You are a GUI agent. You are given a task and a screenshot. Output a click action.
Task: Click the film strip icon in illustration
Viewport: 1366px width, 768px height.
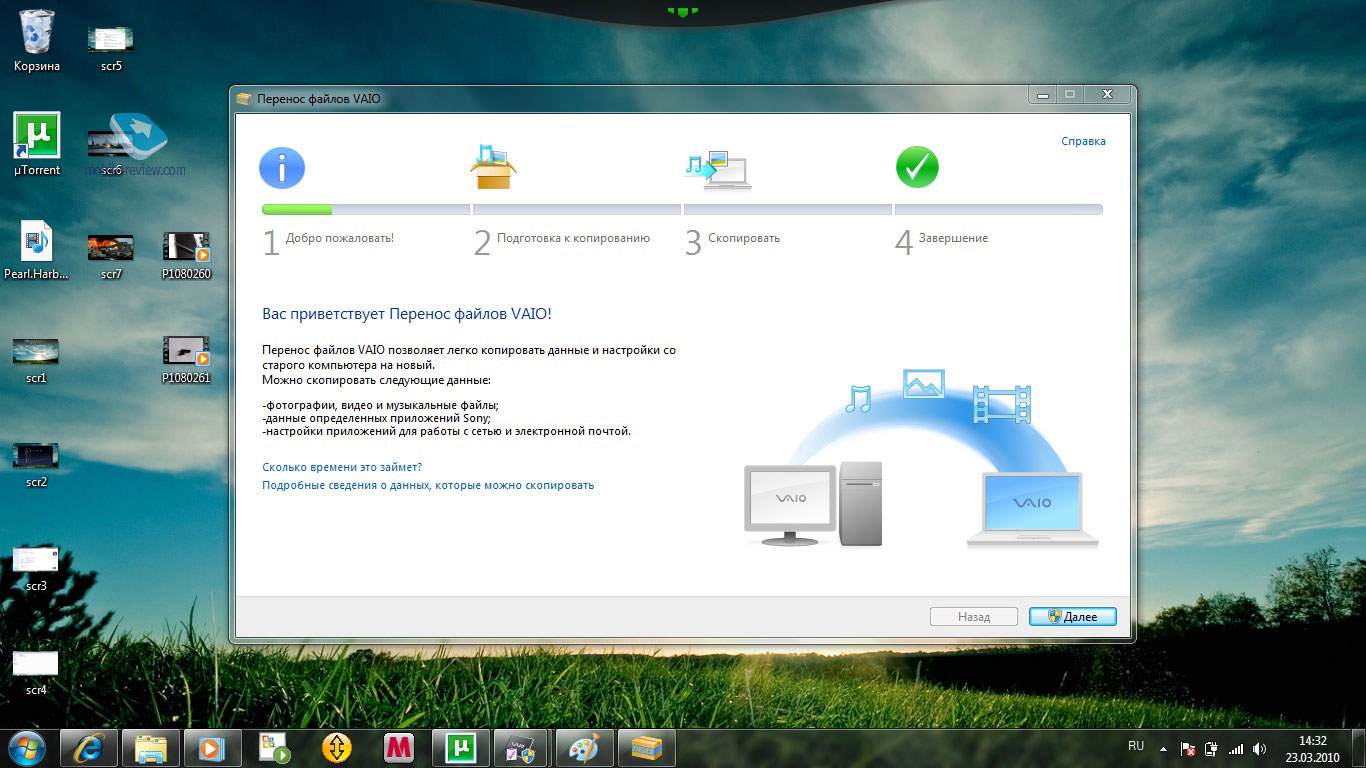[x=1001, y=403]
